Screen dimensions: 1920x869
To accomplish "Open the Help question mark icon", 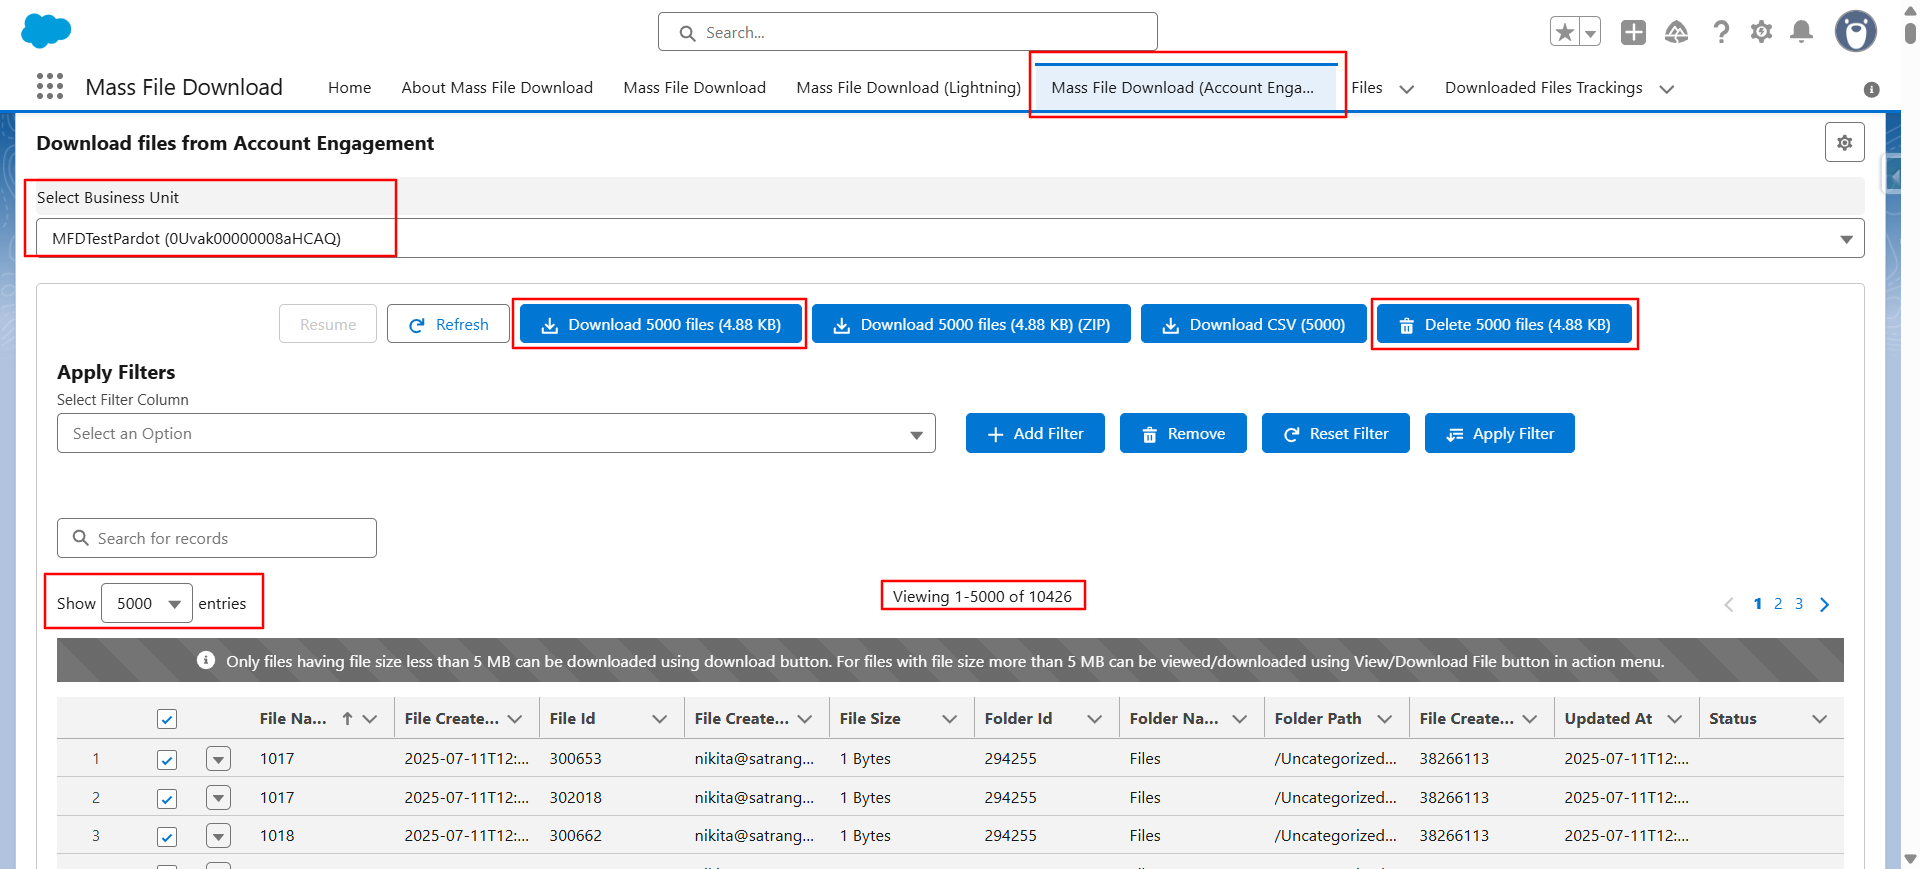I will (1721, 32).
